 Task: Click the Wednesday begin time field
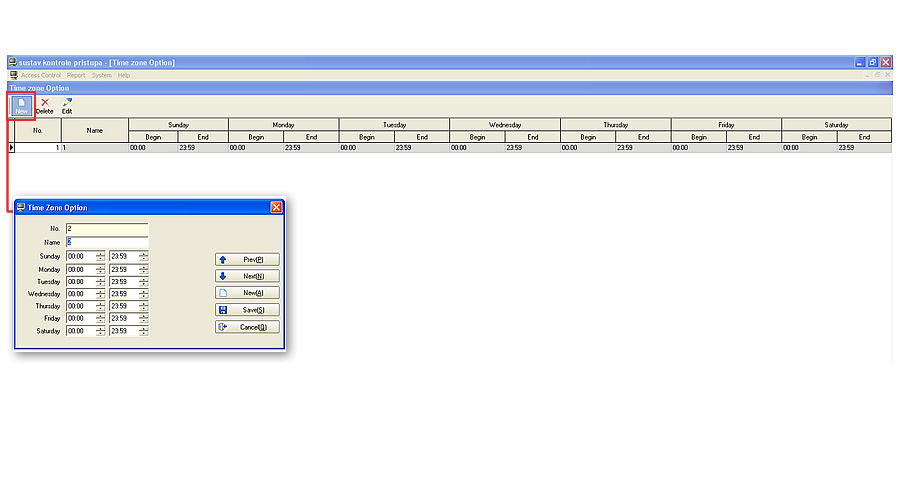[x=80, y=294]
